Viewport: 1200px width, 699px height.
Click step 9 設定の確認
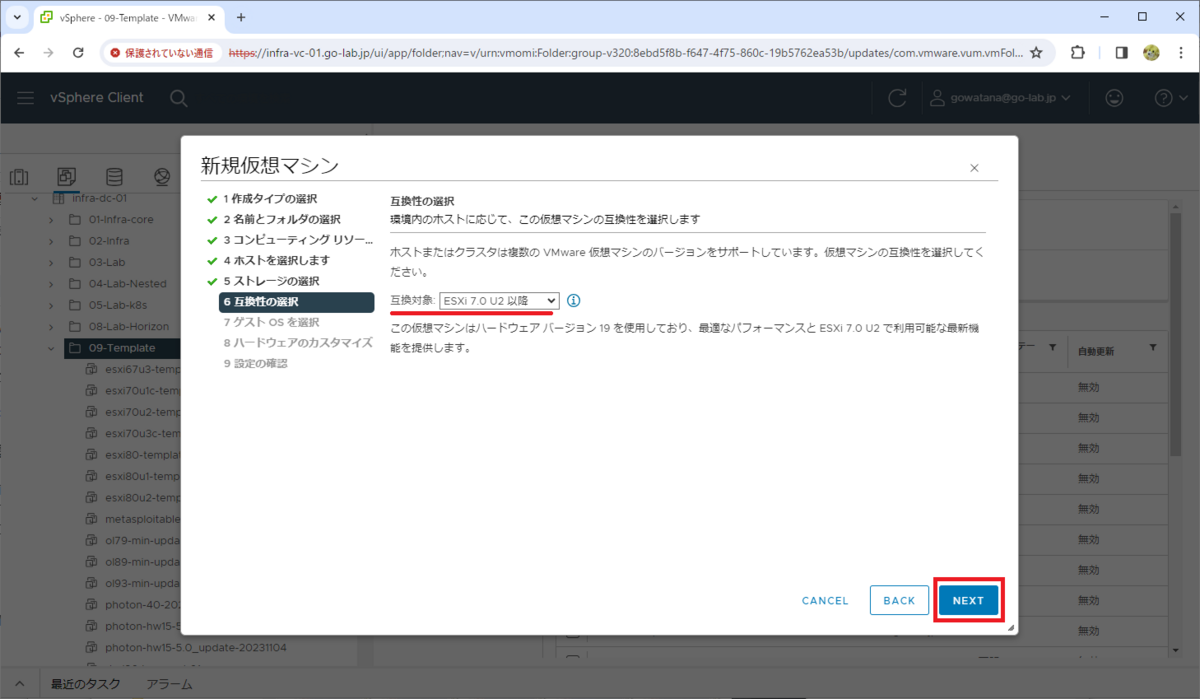pyautogui.click(x=255, y=363)
